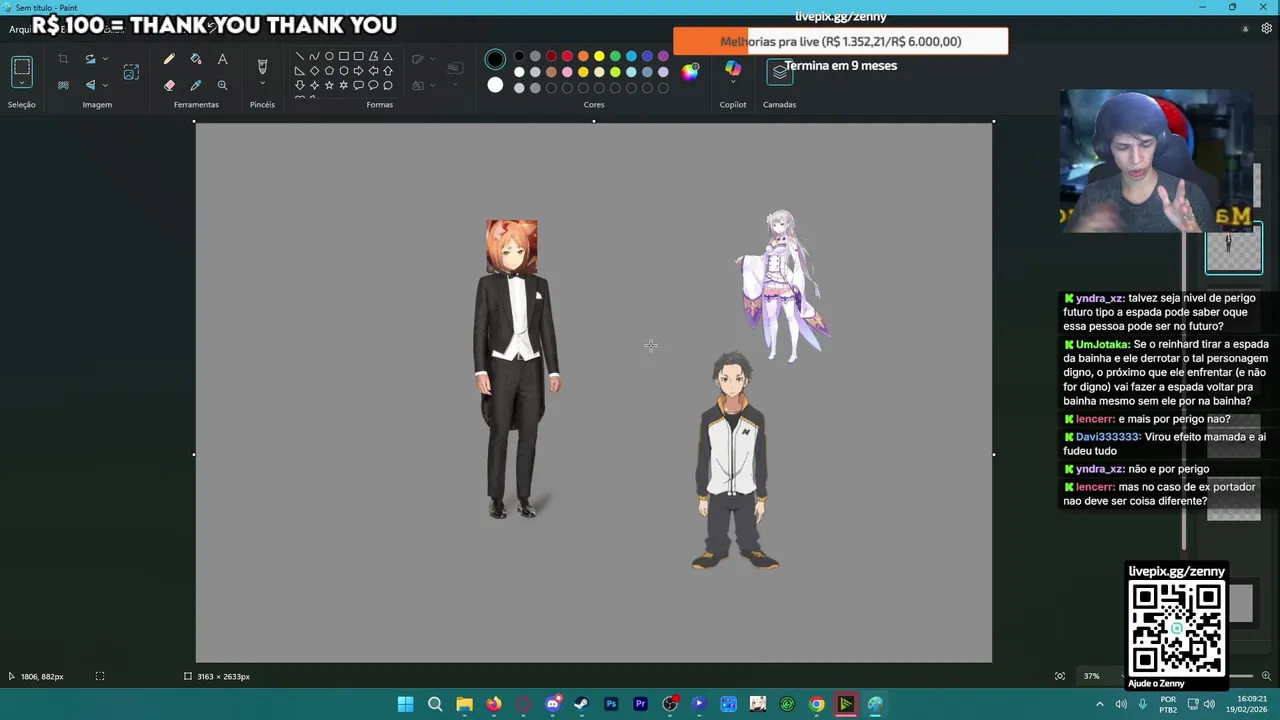Open Discord from taskbar
The width and height of the screenshot is (1280, 720).
(552, 704)
